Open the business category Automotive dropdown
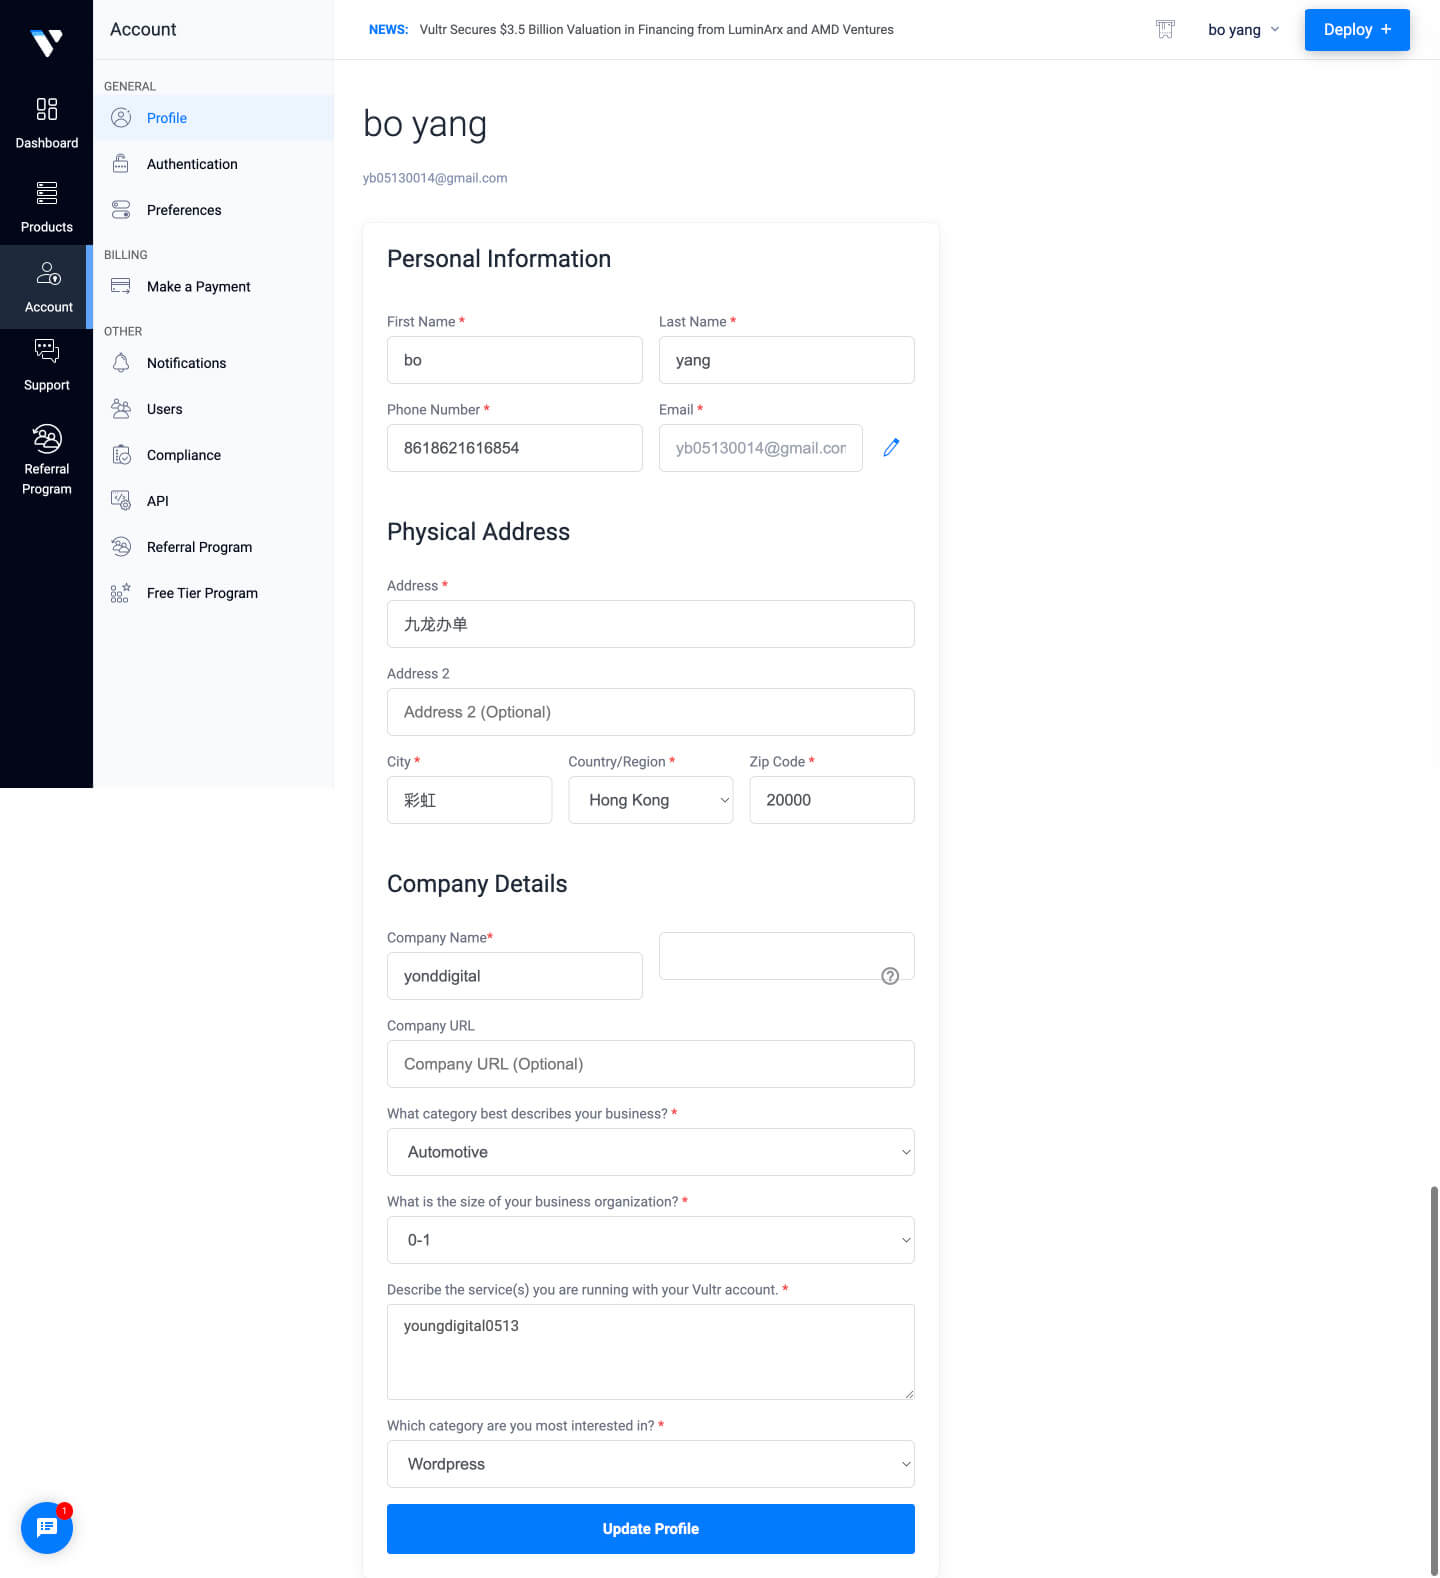 coord(650,1152)
